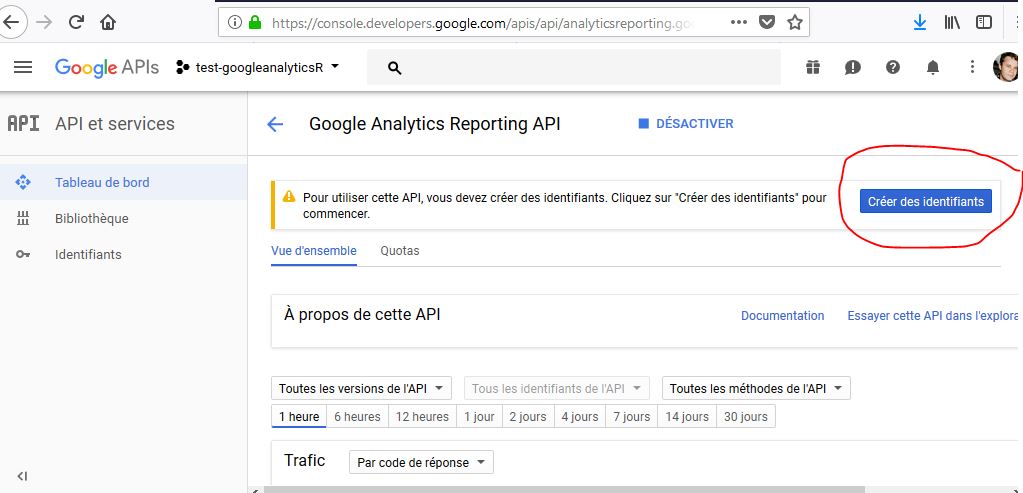The image size is (1023, 493).
Task: Click the DÉSACTIVER button
Action: 686,124
